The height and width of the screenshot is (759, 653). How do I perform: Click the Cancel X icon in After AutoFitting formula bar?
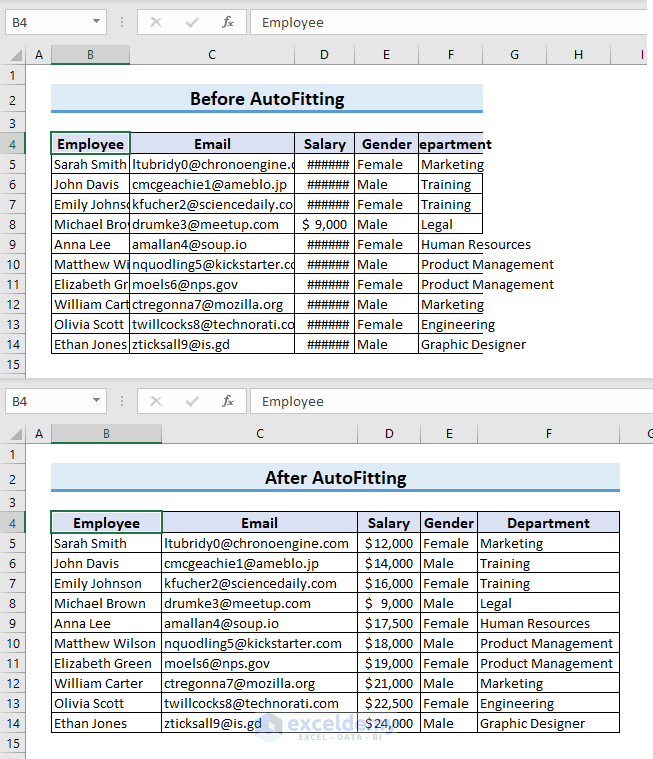pos(156,401)
